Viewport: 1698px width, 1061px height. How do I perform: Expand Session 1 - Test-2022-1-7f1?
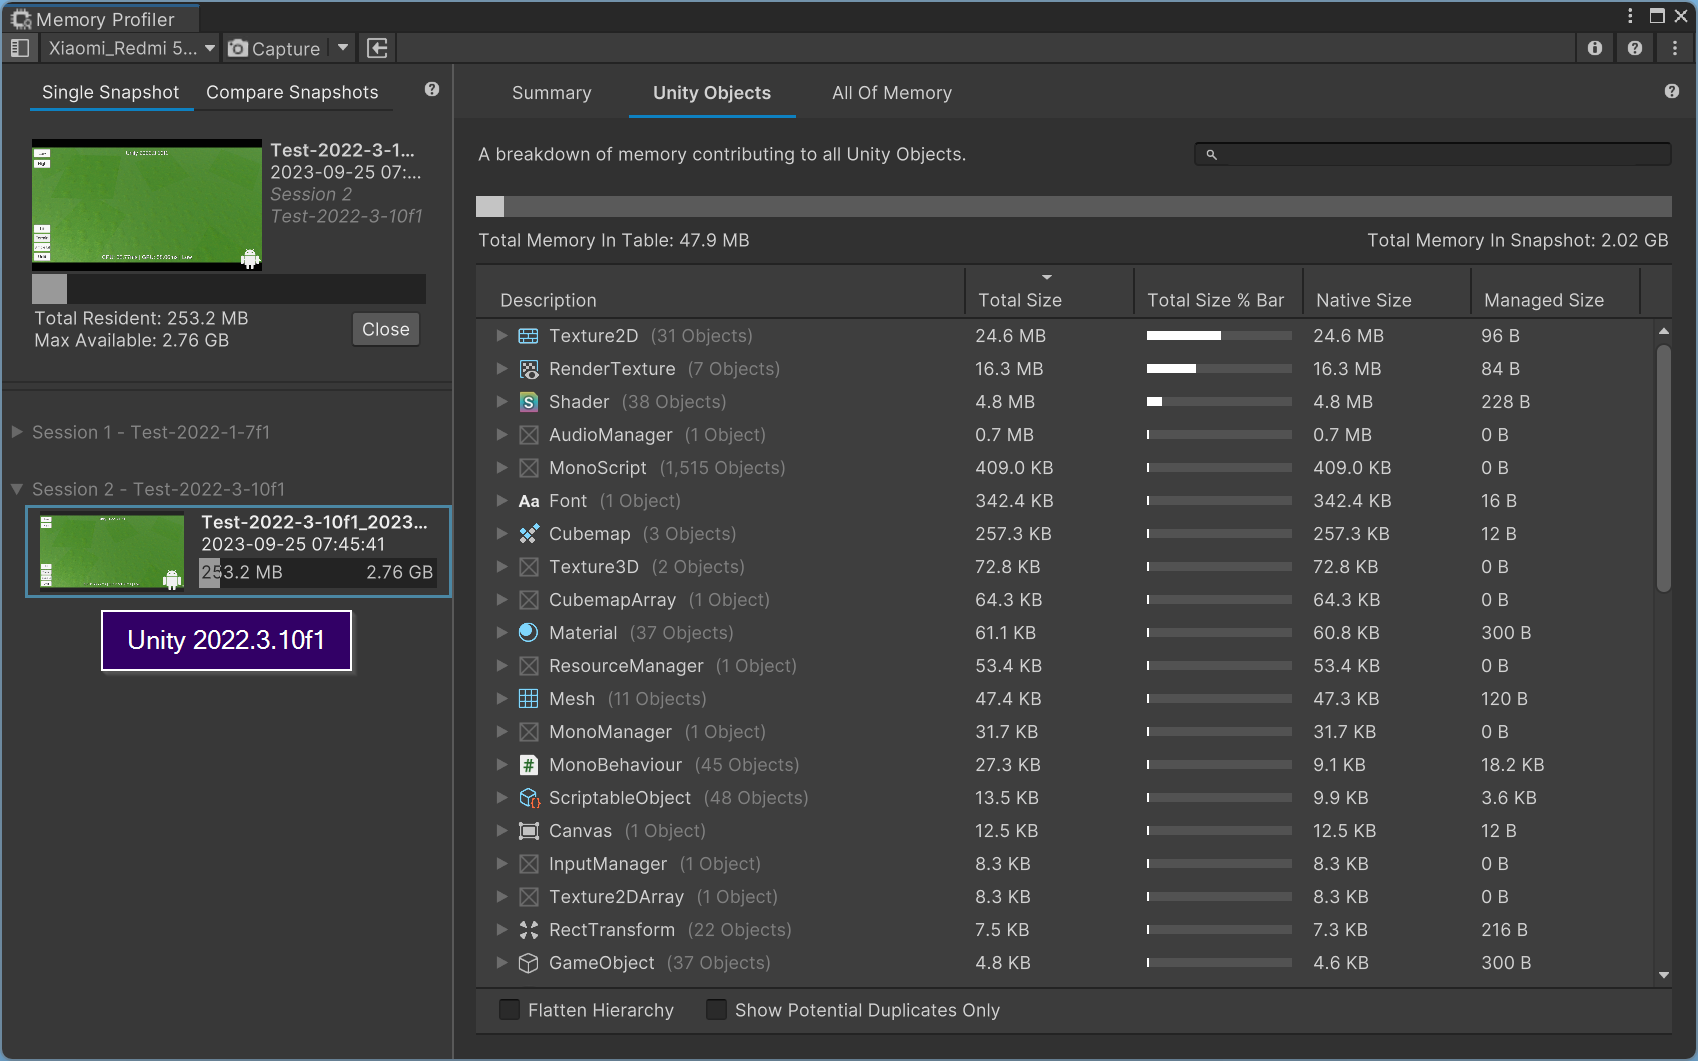17,432
